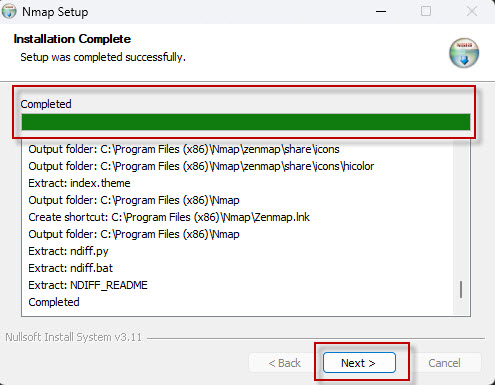Click the Nmap Setup title bar icon

tap(9, 12)
